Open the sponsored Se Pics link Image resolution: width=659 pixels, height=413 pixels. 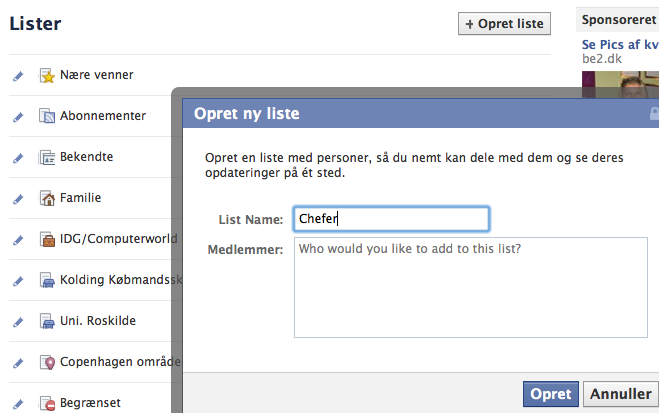[620, 44]
